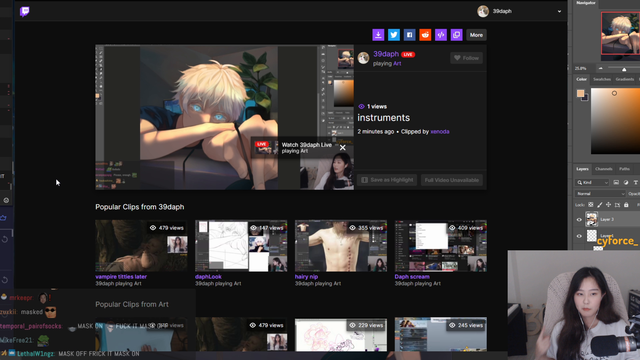Open the 229 views Art clip thumbnail
Viewport: 640px width, 360px height.
[x=341, y=334]
